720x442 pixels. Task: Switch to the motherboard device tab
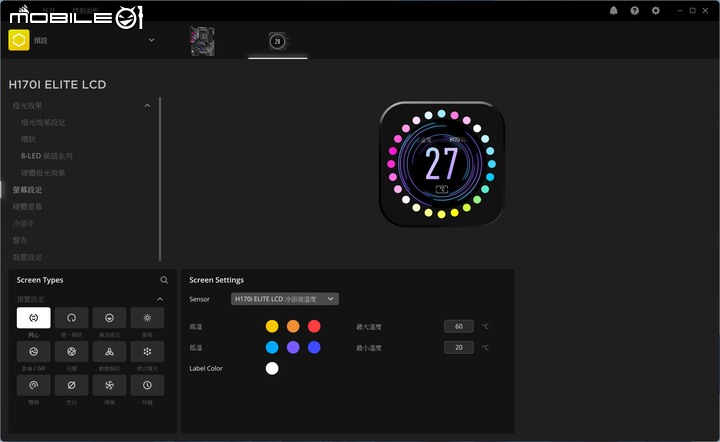click(x=202, y=41)
